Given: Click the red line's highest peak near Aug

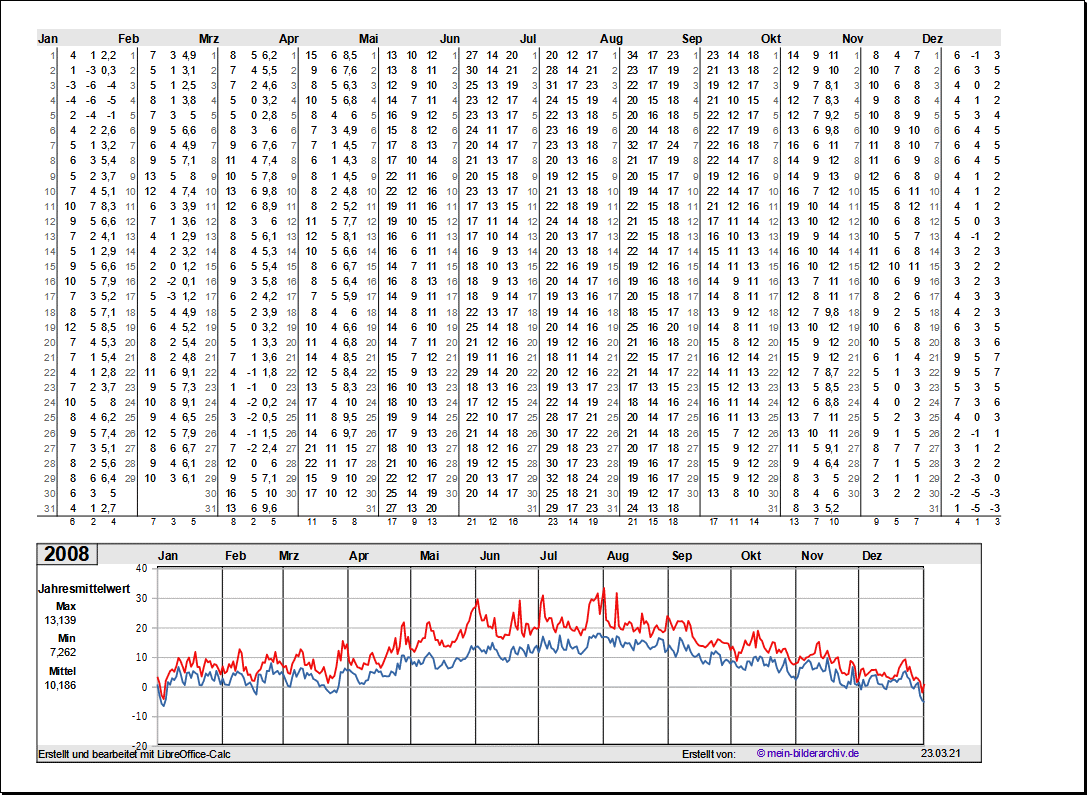Looking at the screenshot, I should (x=603, y=589).
